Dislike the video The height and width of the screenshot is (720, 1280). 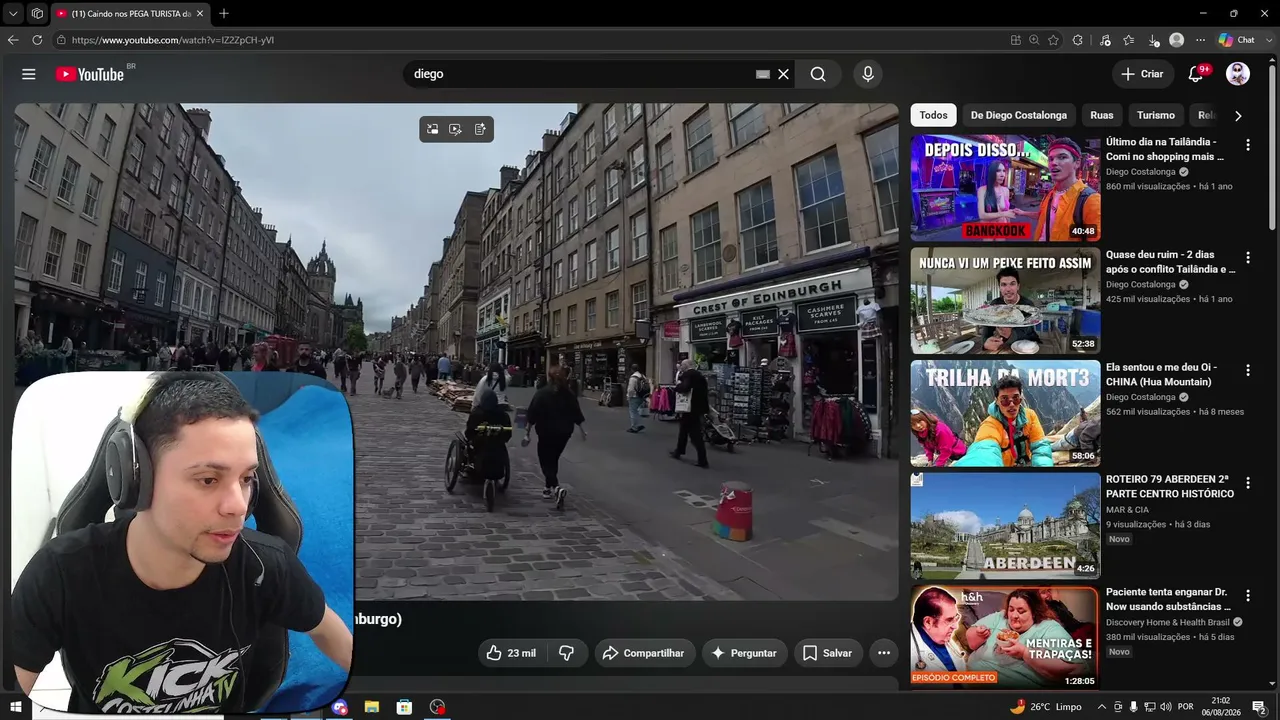[566, 653]
